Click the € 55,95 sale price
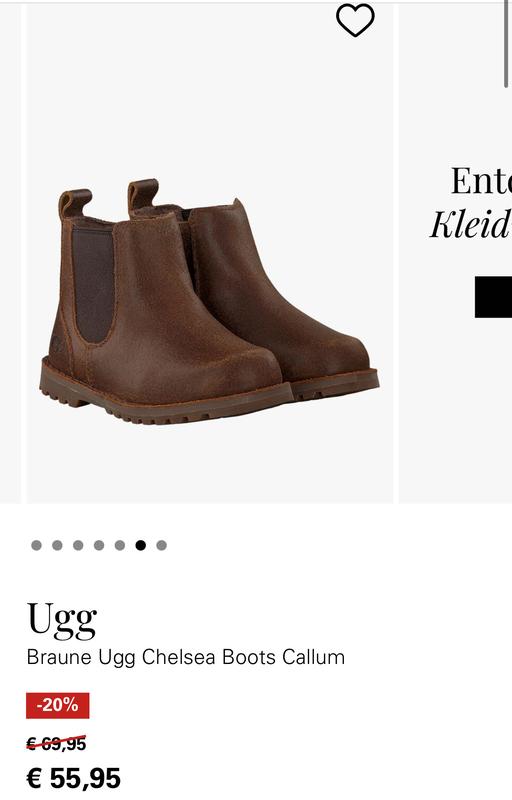Viewport: 512px width, 800px height. pos(73,778)
